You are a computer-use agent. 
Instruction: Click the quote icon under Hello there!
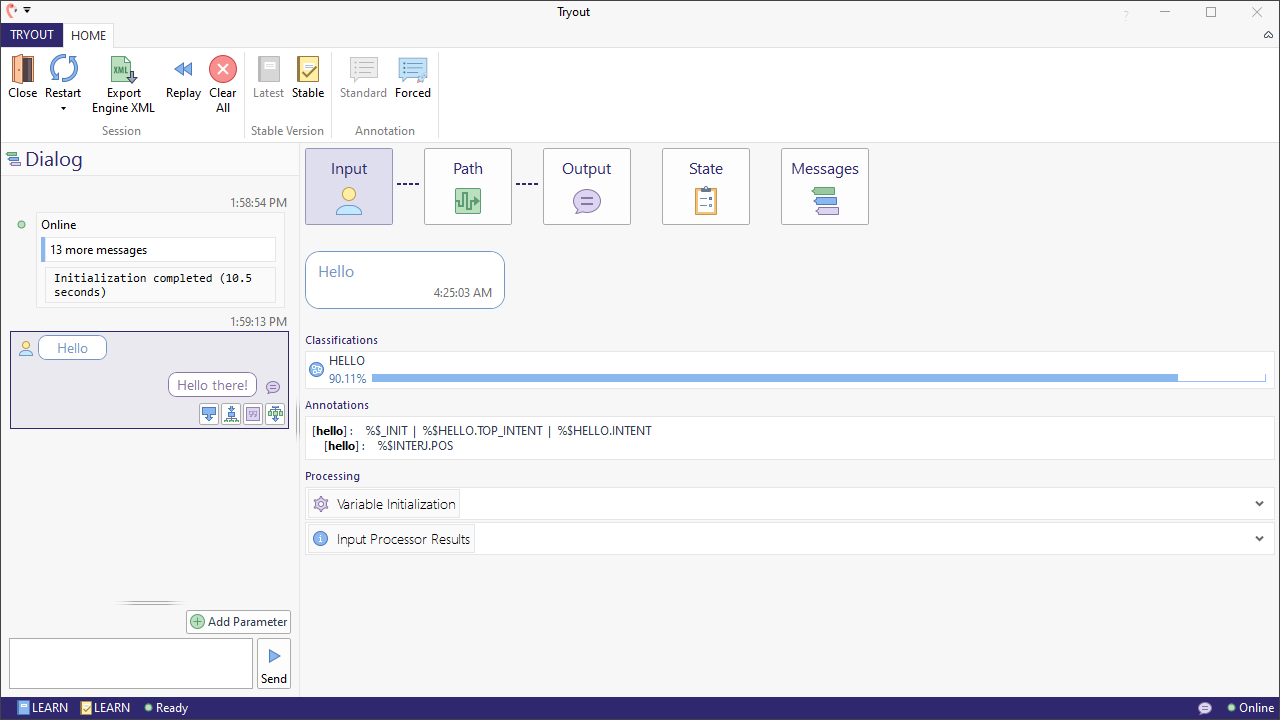(x=253, y=414)
